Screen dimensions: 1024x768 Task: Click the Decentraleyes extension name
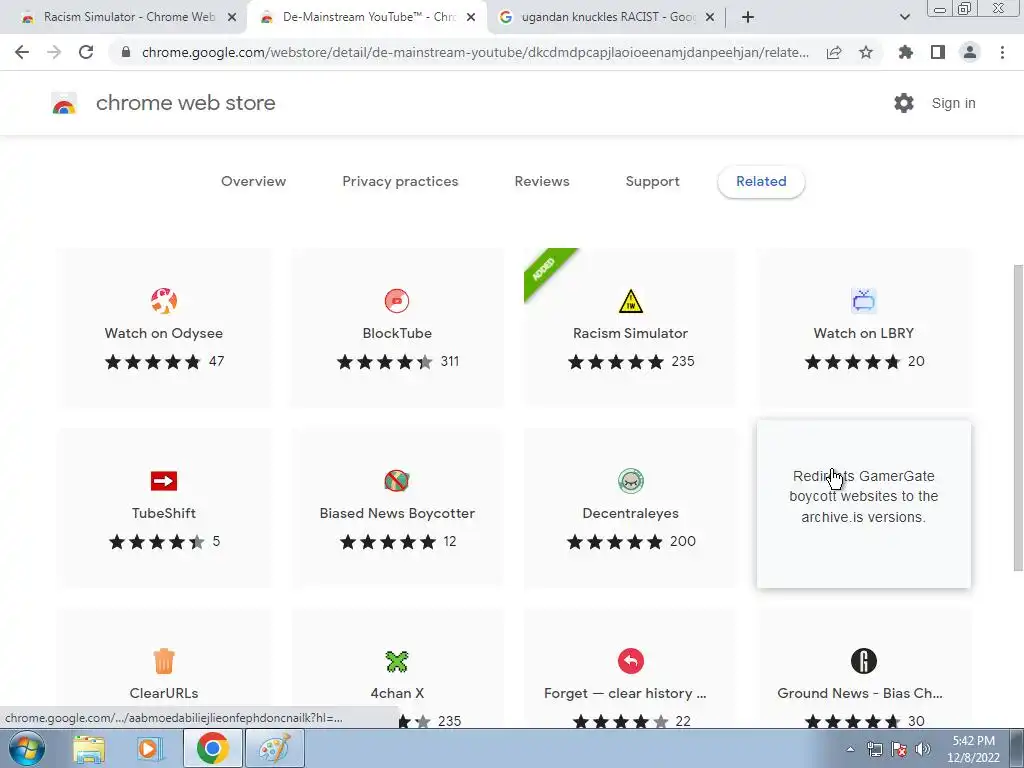[x=631, y=513]
